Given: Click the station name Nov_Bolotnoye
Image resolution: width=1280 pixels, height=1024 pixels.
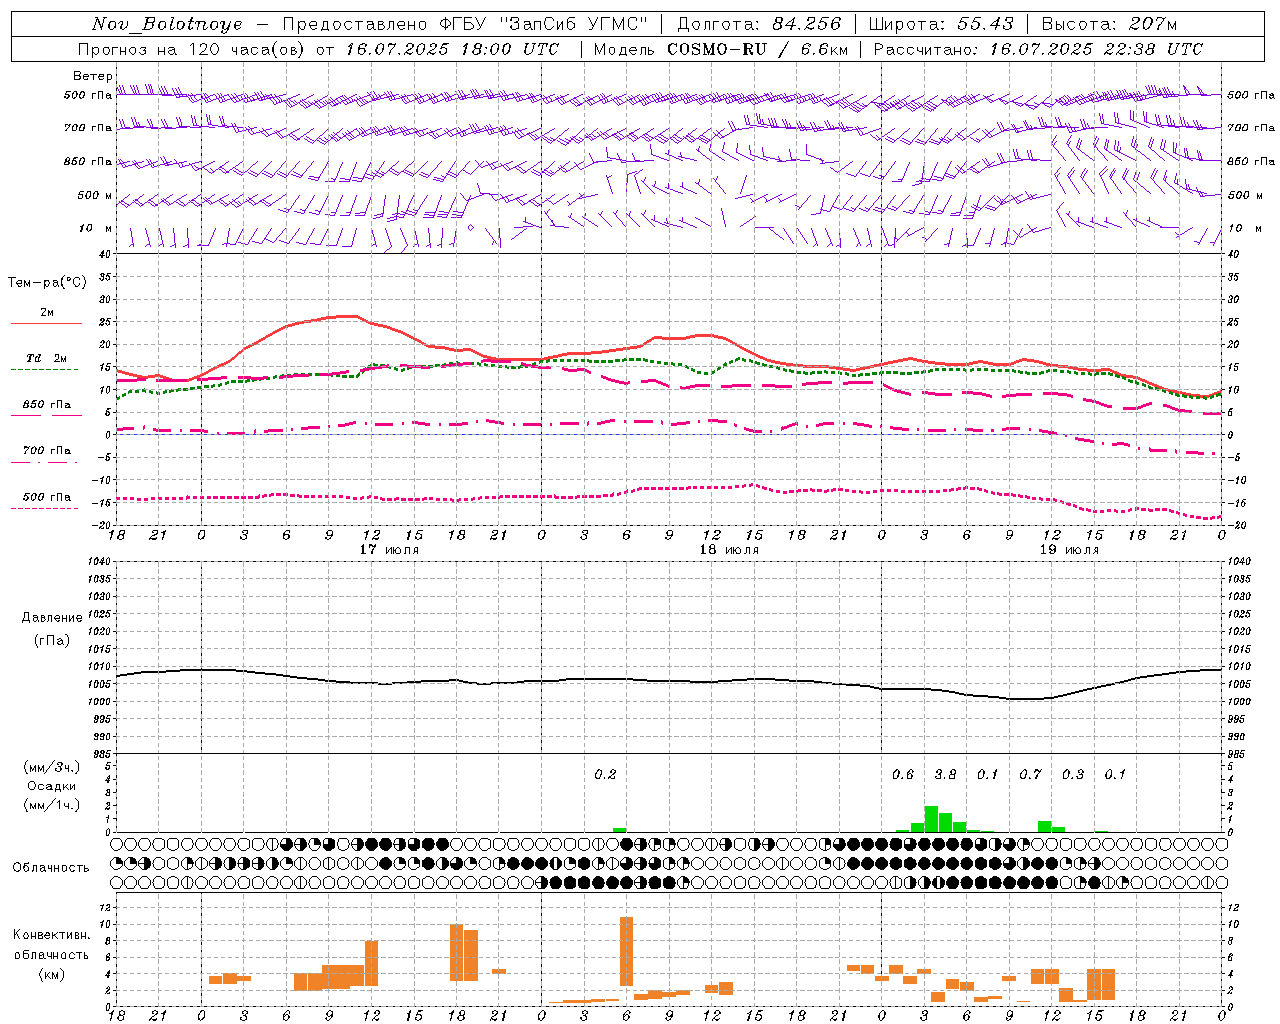Looking at the screenshot, I should tap(167, 24).
